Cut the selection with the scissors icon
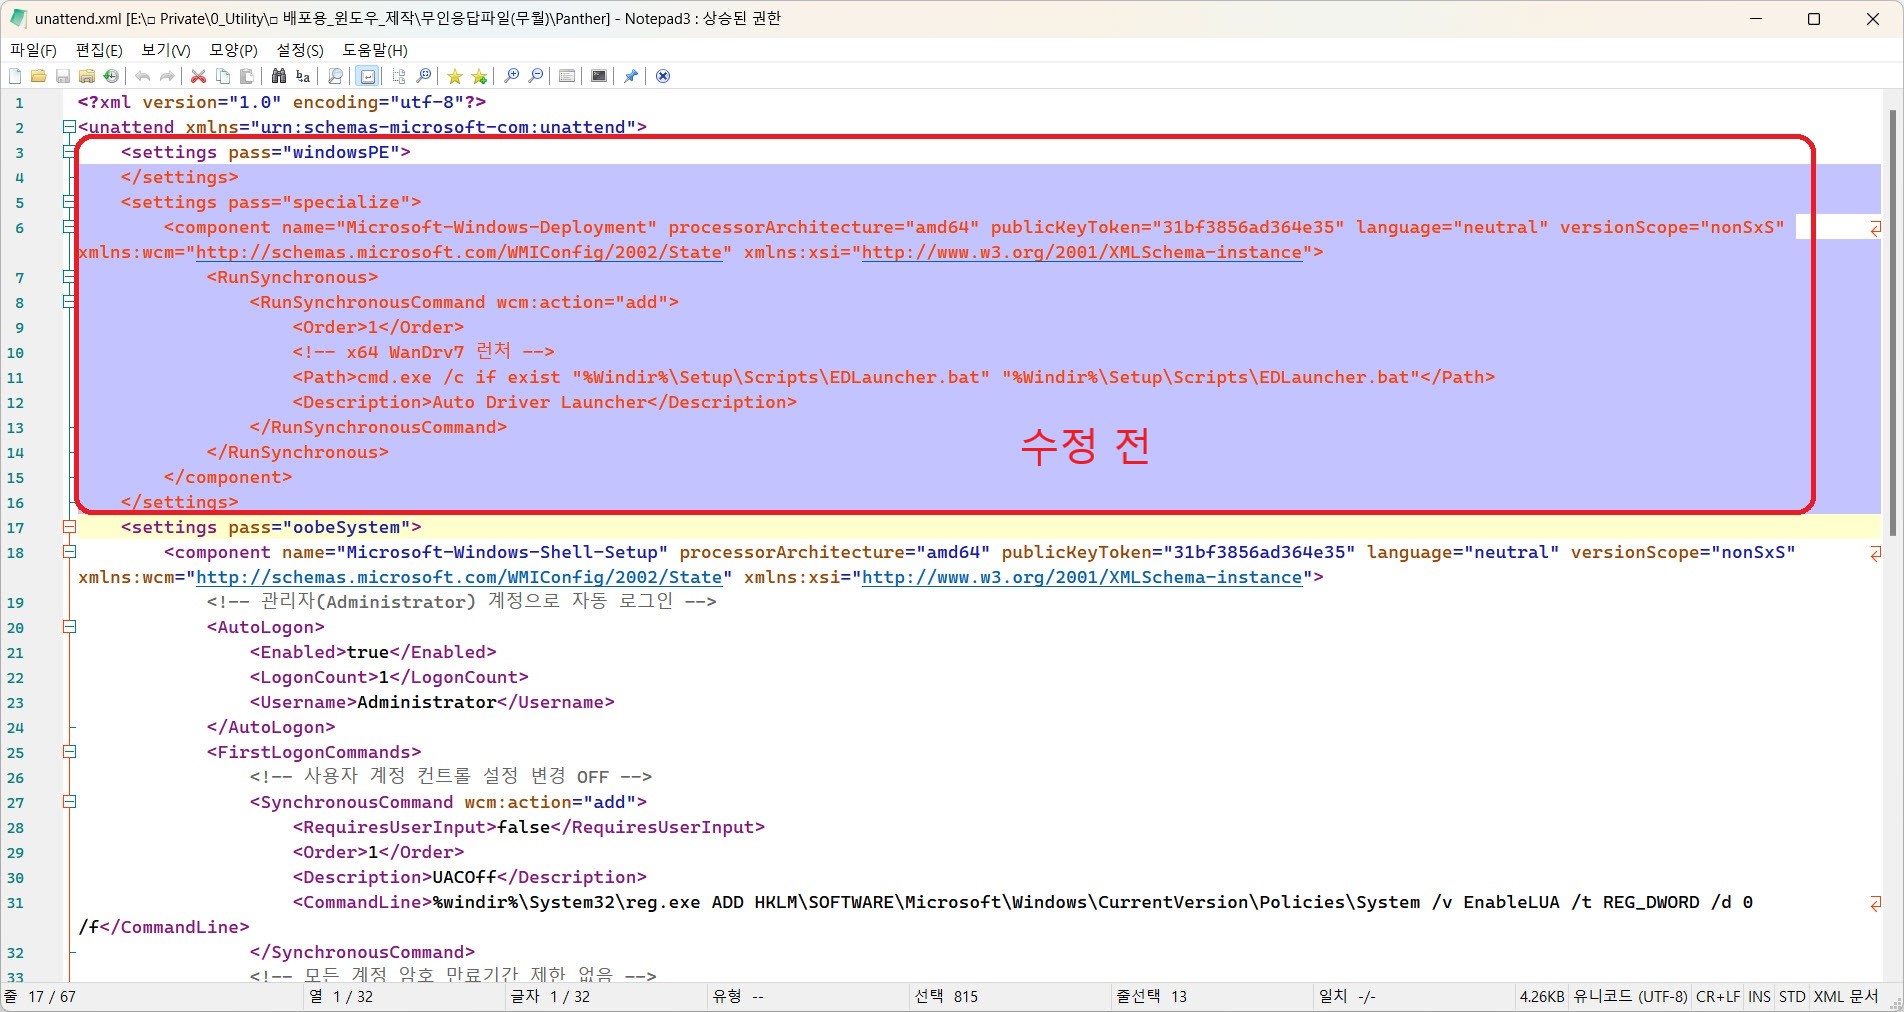The width and height of the screenshot is (1904, 1012). click(x=199, y=76)
